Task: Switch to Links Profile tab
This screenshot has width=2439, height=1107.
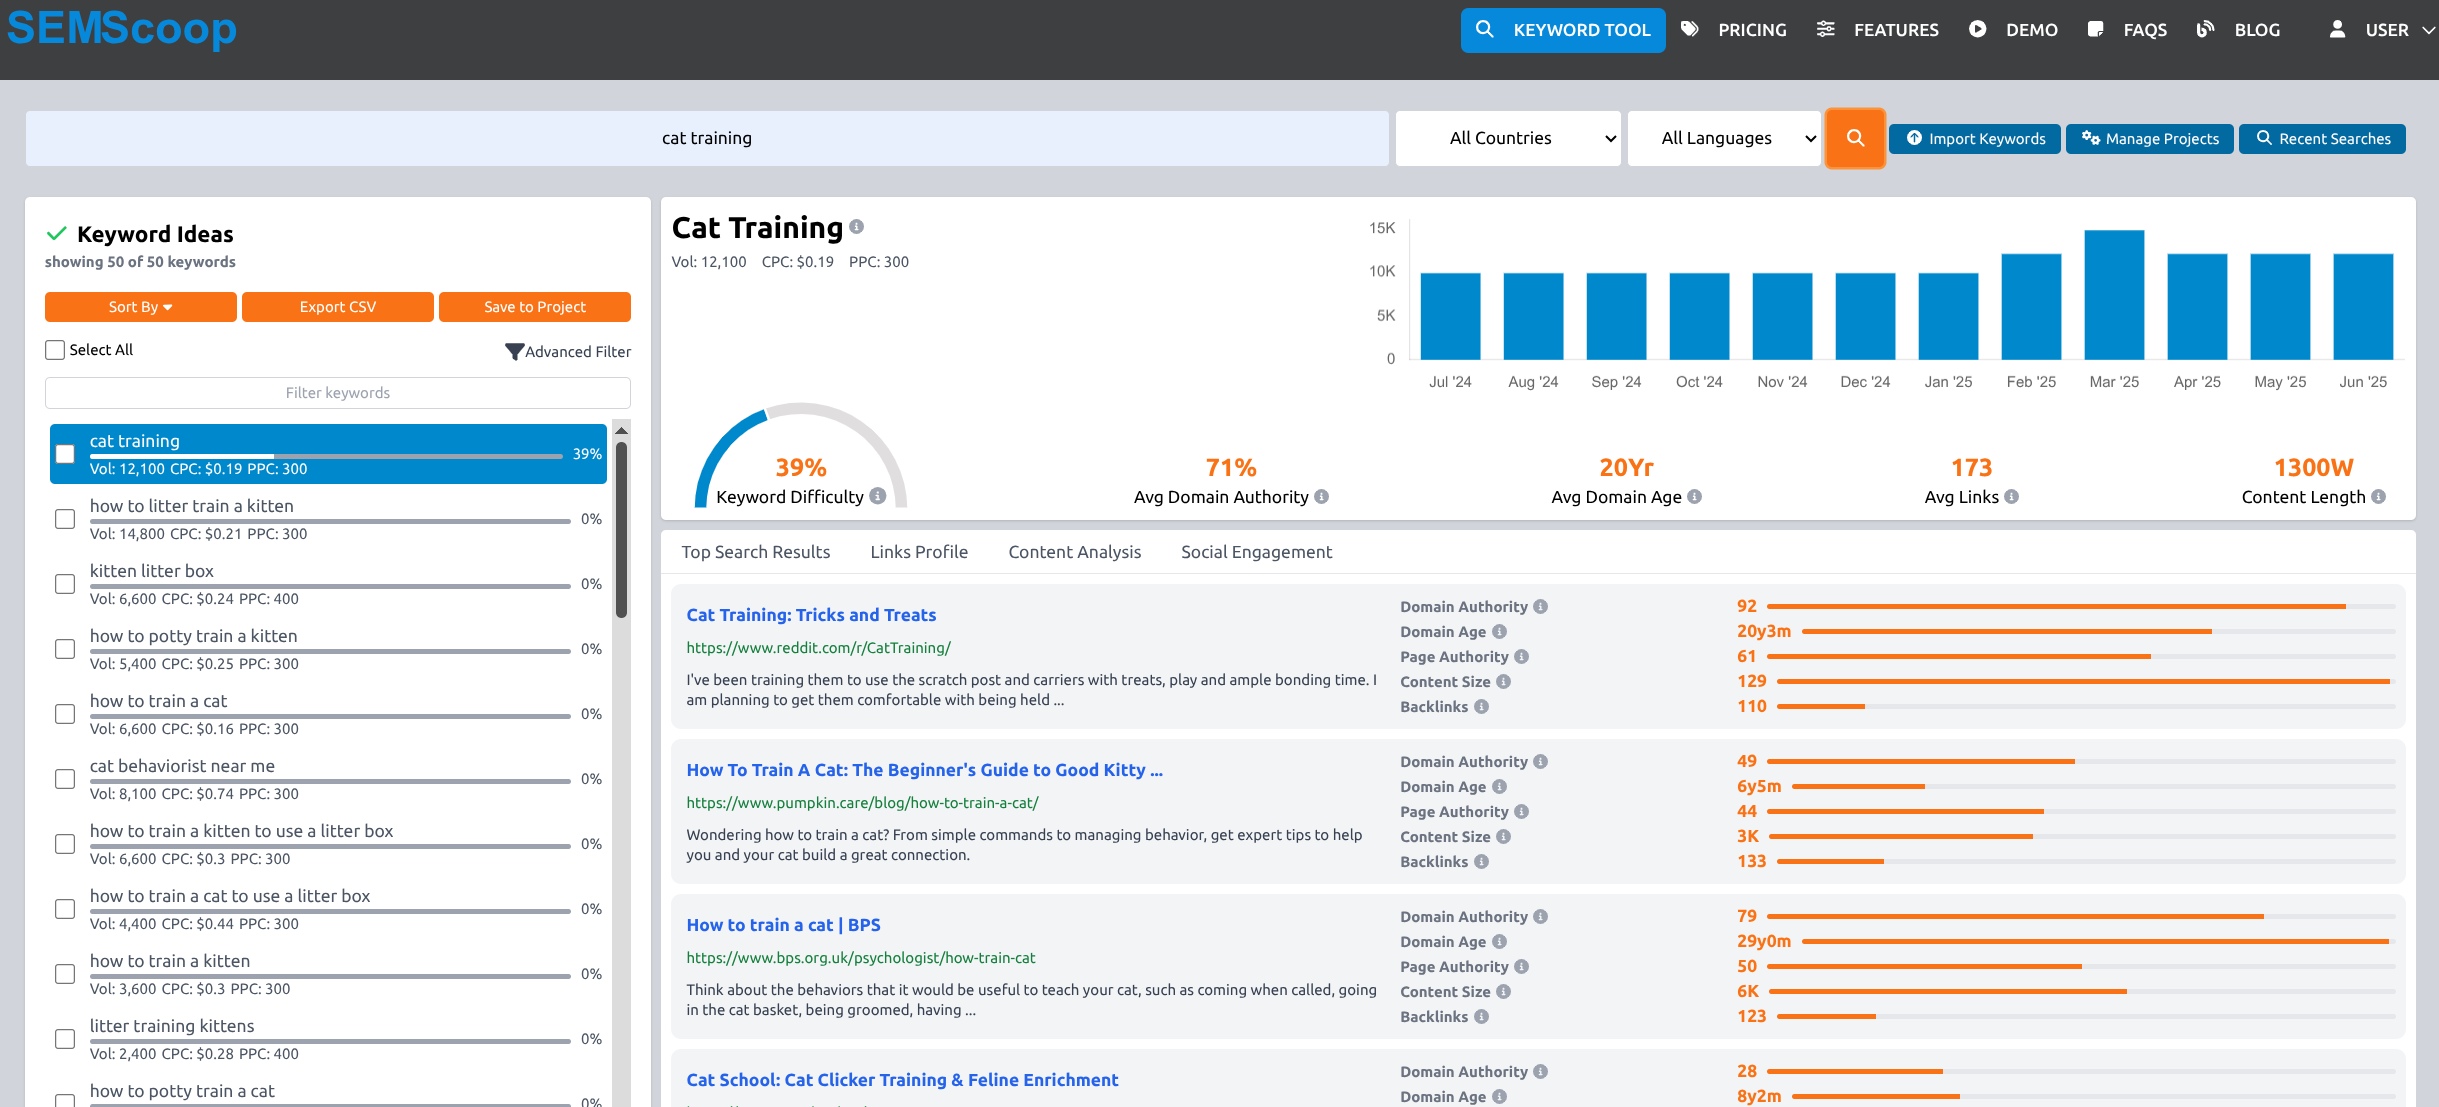Action: click(918, 552)
